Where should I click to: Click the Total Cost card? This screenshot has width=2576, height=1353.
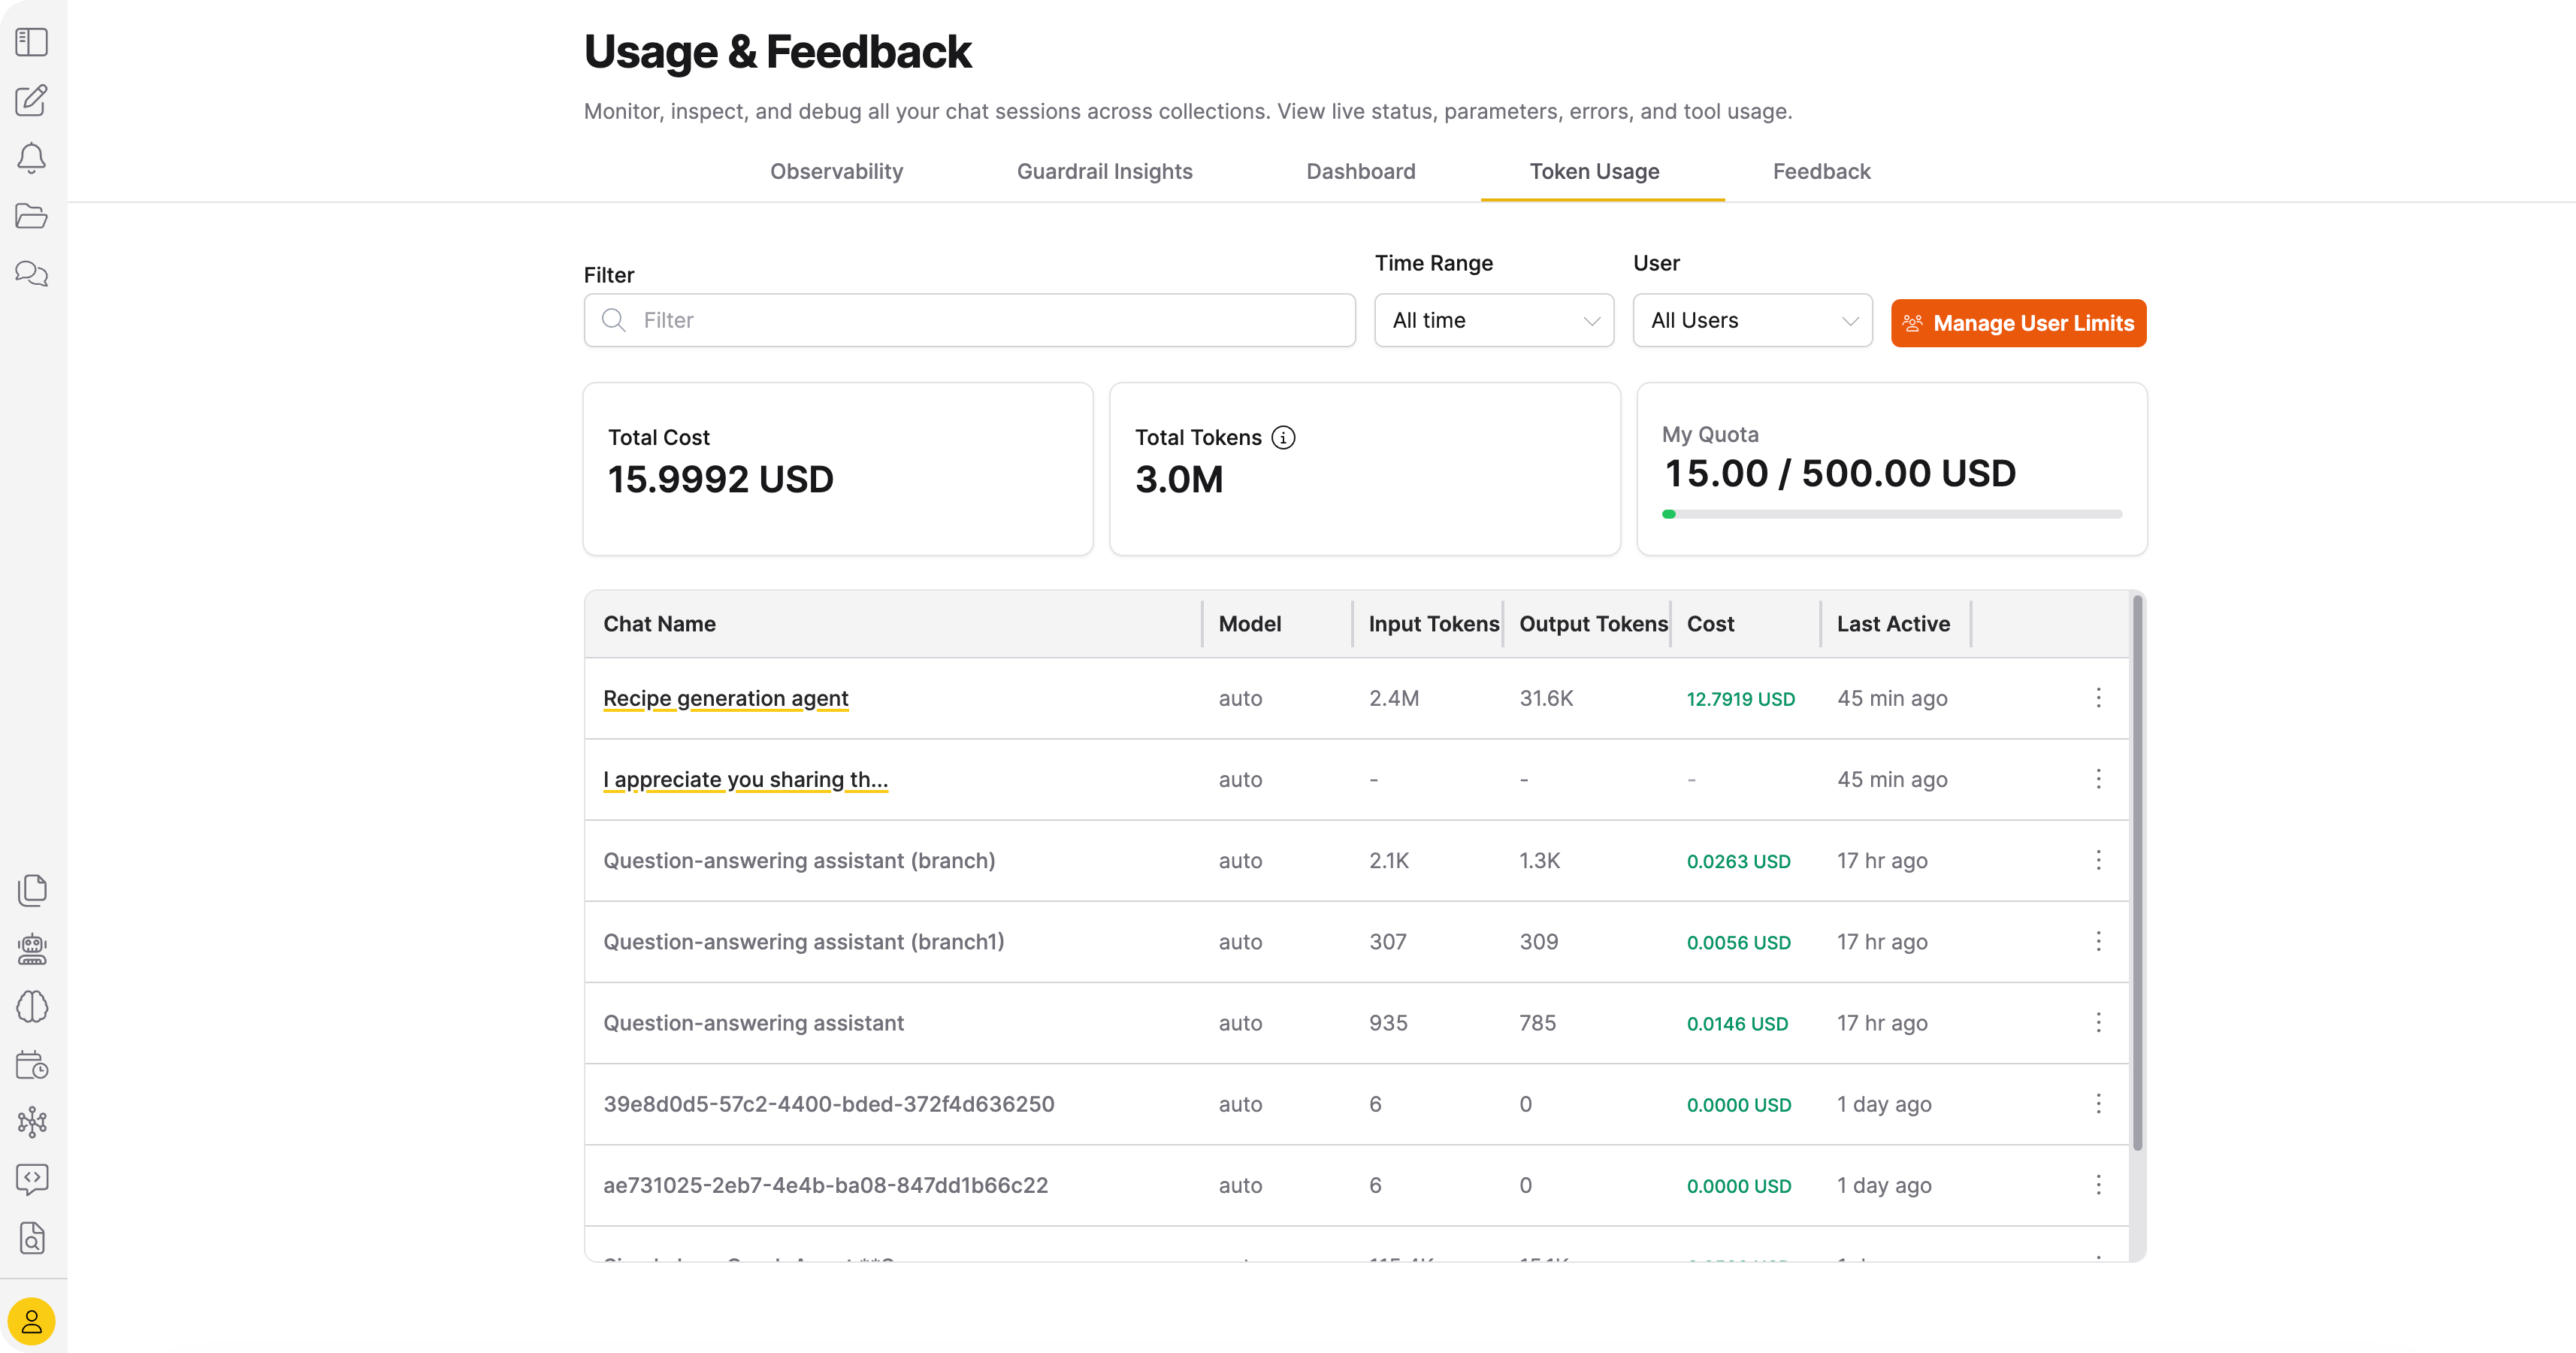click(x=838, y=468)
